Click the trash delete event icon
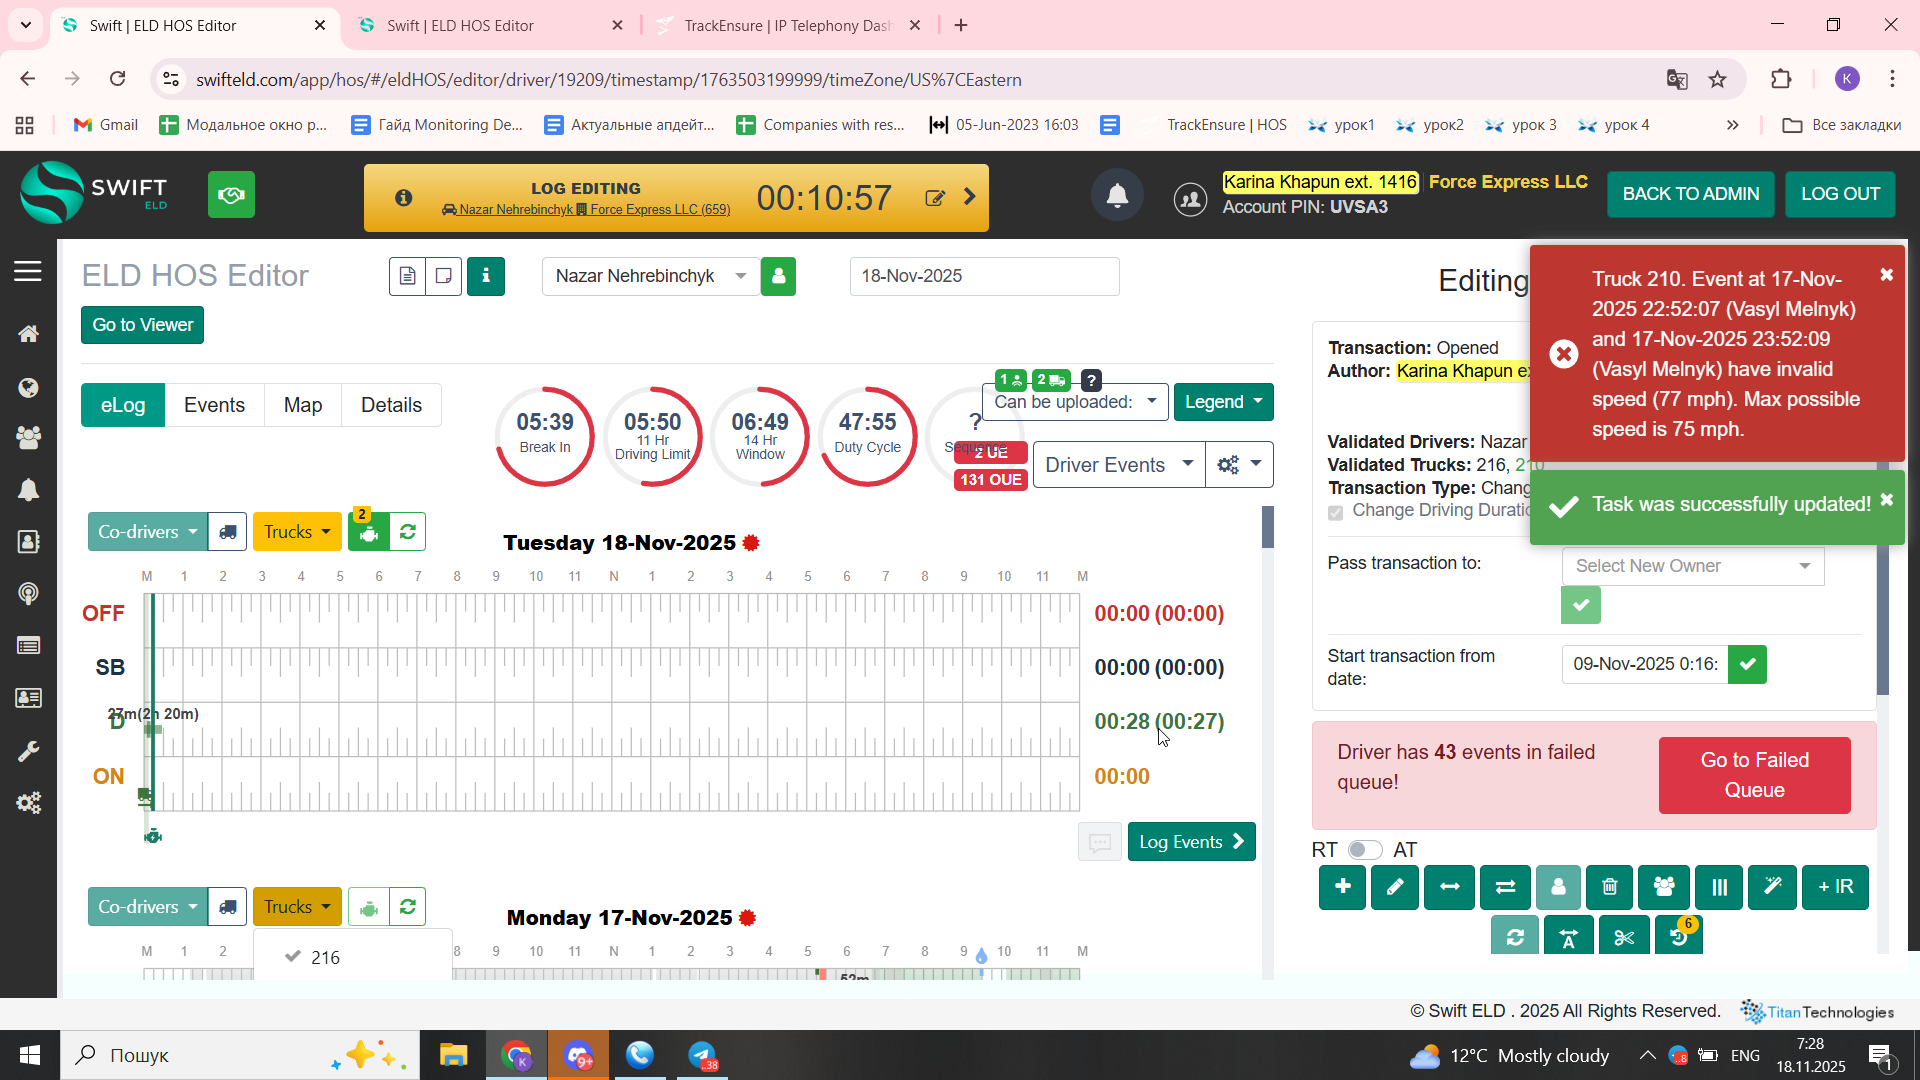This screenshot has height=1080, width=1920. click(x=1610, y=887)
